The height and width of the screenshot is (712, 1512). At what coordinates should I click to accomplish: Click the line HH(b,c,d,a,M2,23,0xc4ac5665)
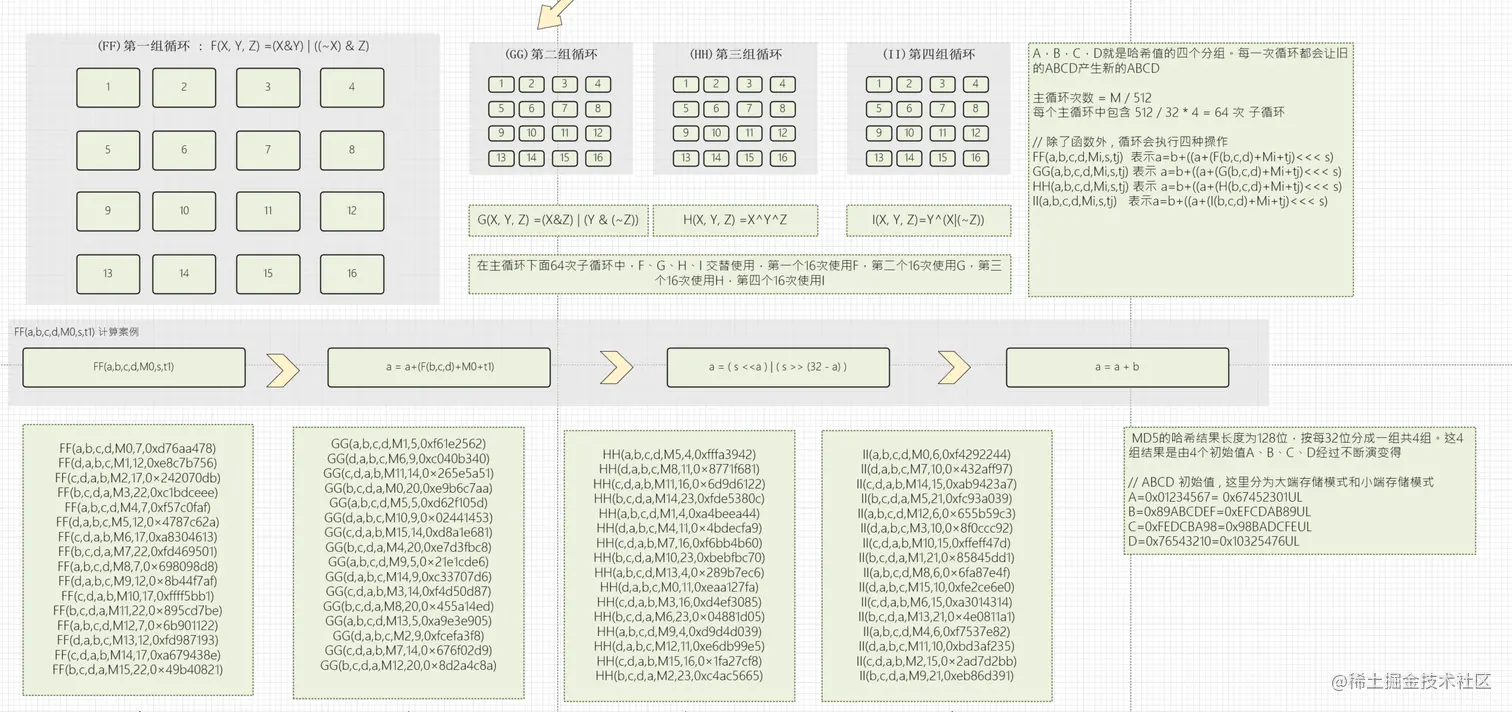[679, 676]
